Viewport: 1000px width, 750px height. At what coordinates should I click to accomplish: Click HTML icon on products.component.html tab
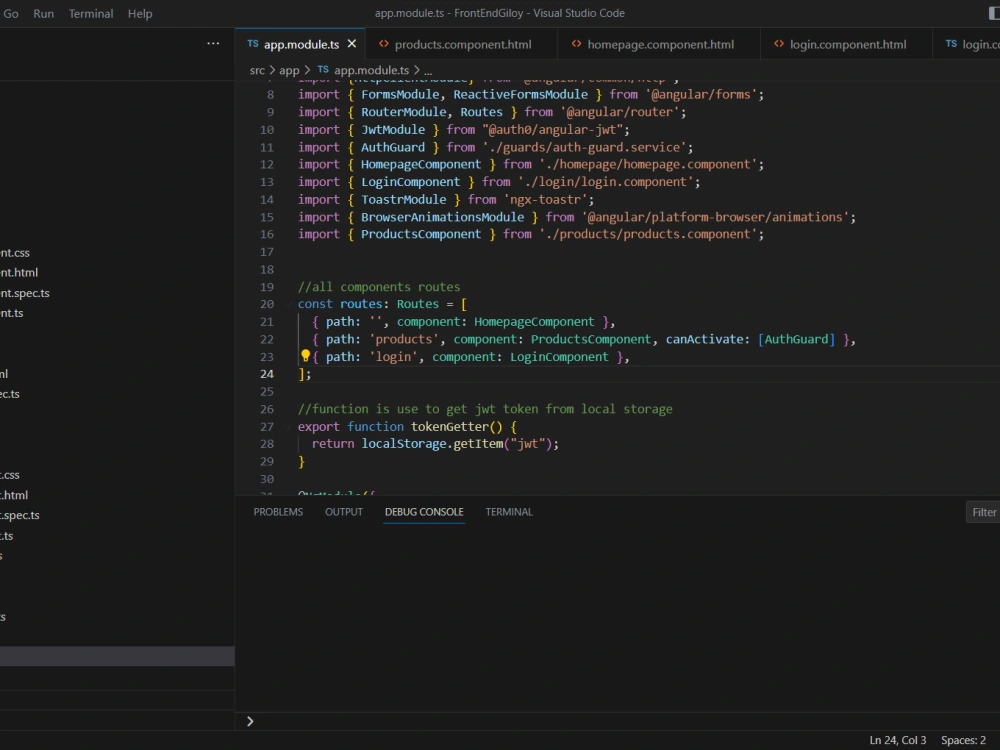(x=383, y=44)
